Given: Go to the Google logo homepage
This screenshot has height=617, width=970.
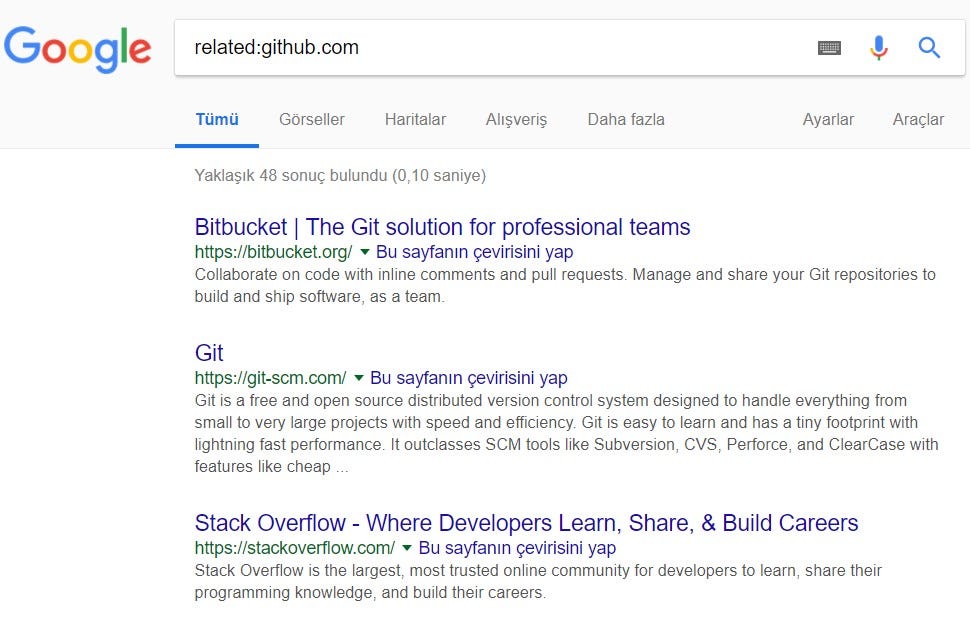Looking at the screenshot, I should 77,49.
